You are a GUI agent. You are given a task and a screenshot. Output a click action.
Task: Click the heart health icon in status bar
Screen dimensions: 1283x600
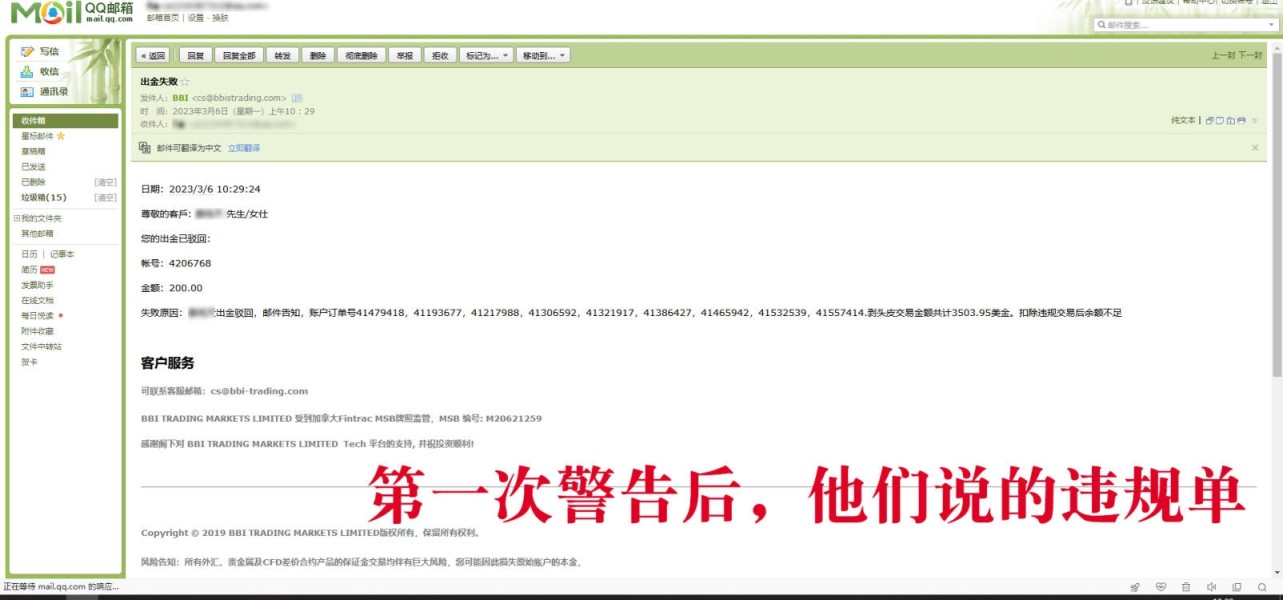coord(1160,587)
